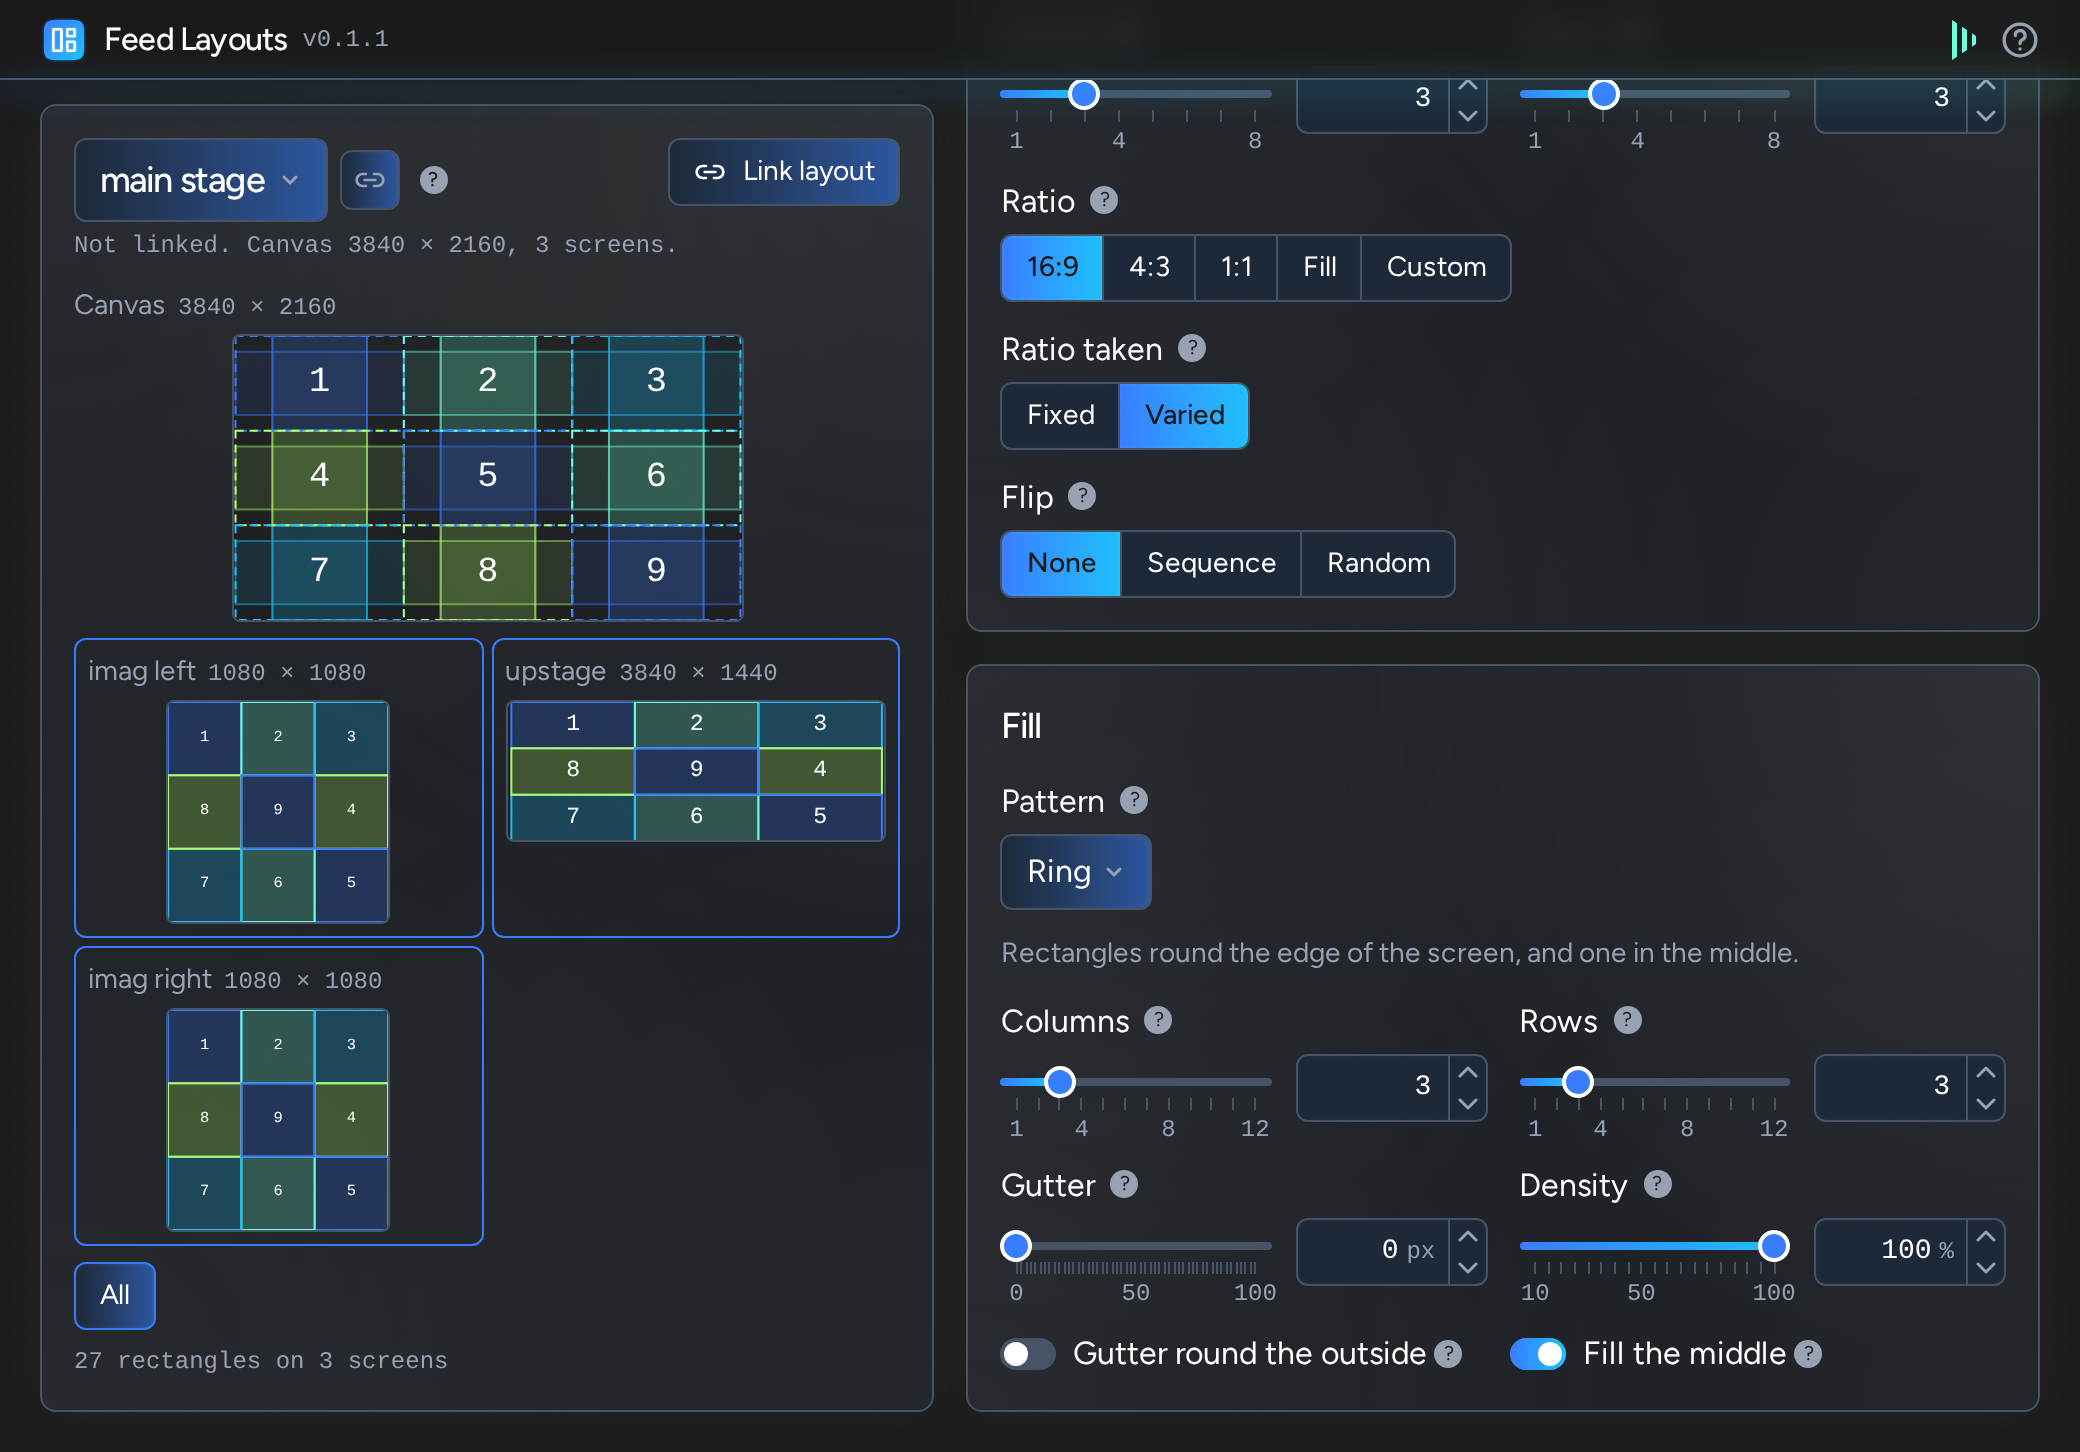This screenshot has height=1452, width=2080.
Task: Choose the 16:9 ratio tab
Action: point(1052,267)
